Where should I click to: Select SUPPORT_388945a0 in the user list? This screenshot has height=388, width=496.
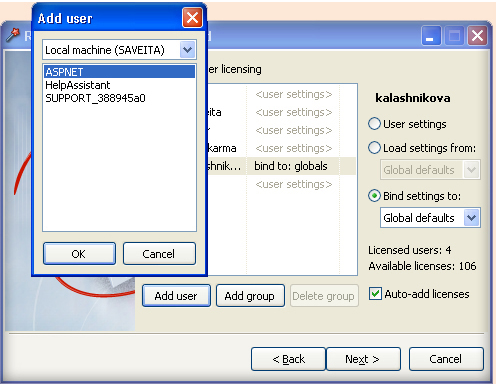(119, 98)
